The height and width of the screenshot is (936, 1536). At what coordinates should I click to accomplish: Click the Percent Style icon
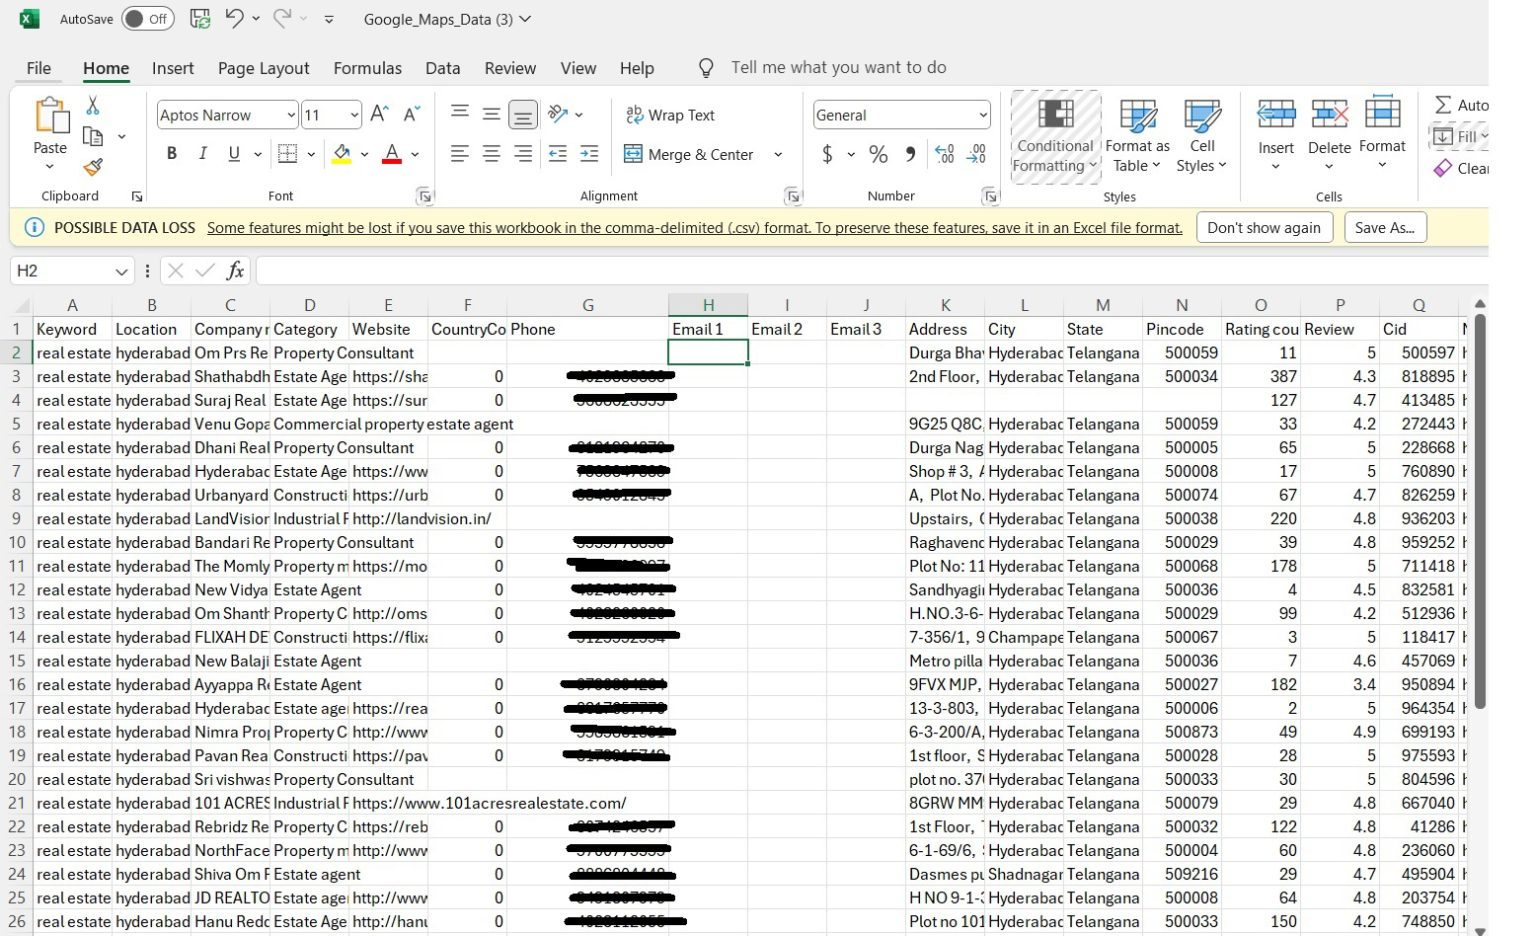878,154
